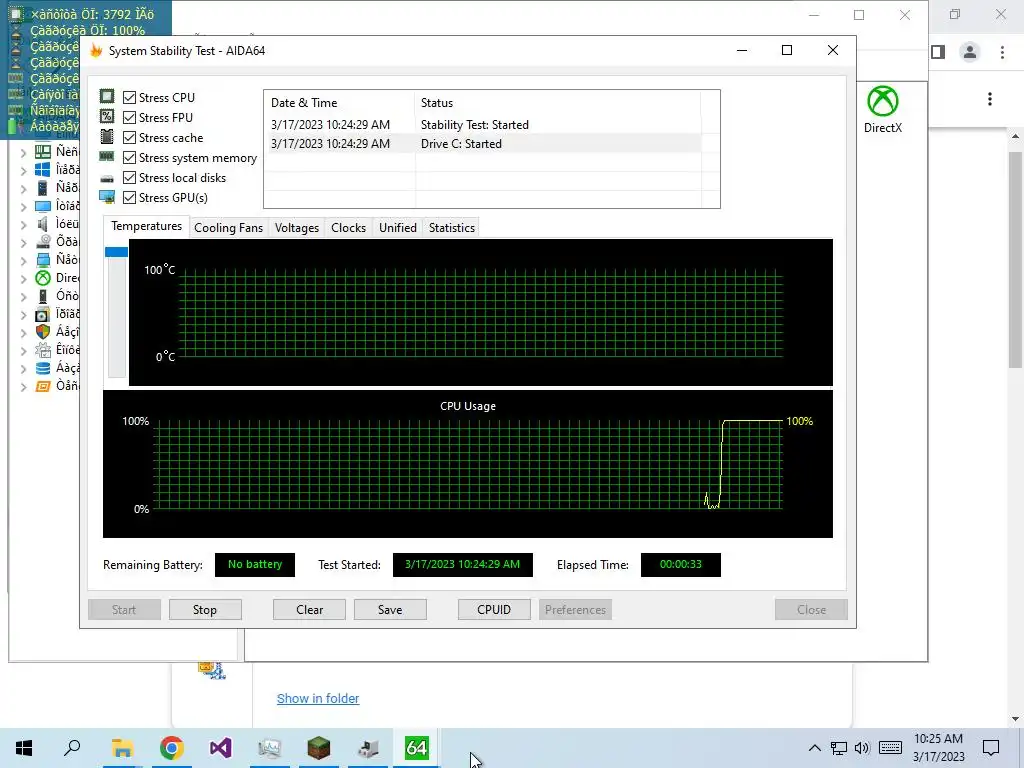Switch to the Temperatures tab
The width and height of the screenshot is (1024, 768).
[146, 226]
